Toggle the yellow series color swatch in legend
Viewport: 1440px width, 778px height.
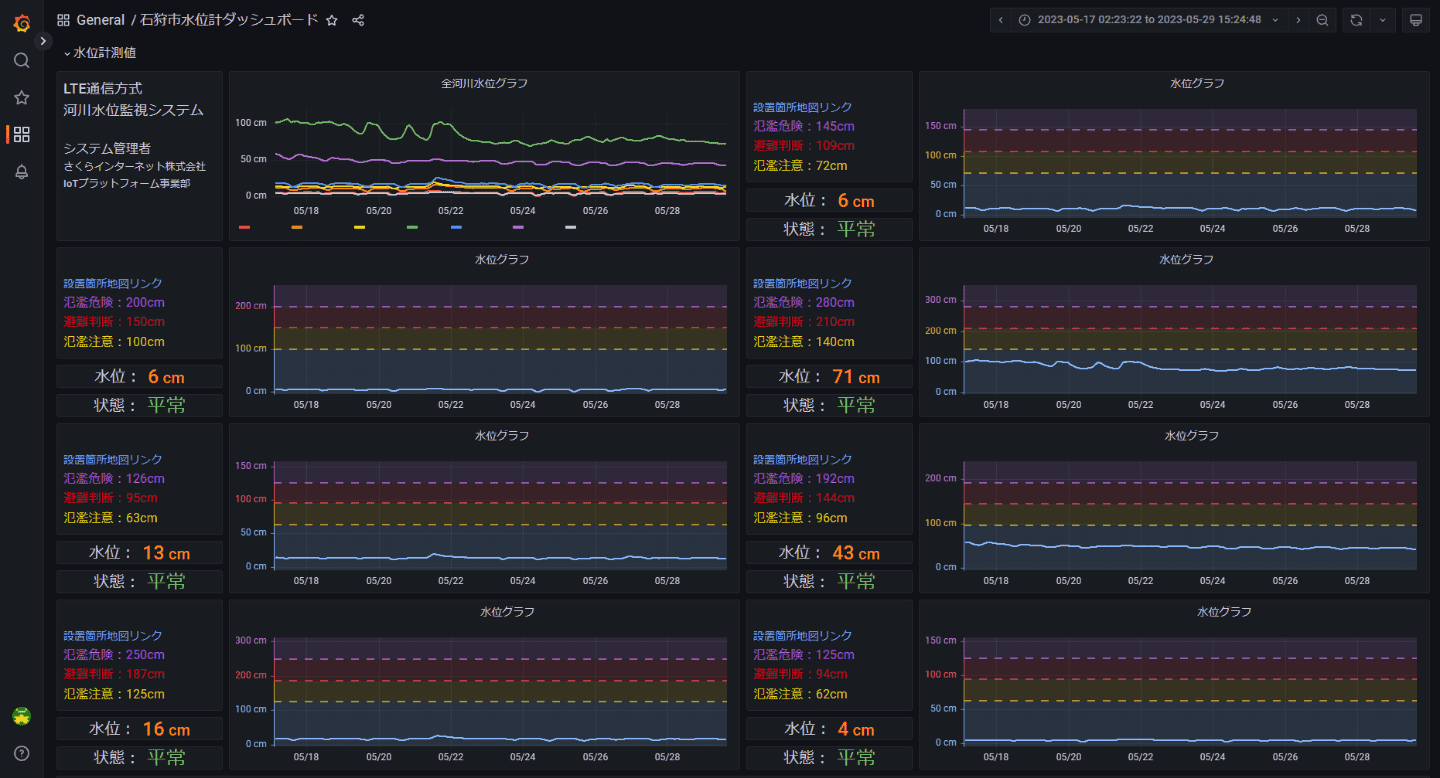(x=359, y=228)
